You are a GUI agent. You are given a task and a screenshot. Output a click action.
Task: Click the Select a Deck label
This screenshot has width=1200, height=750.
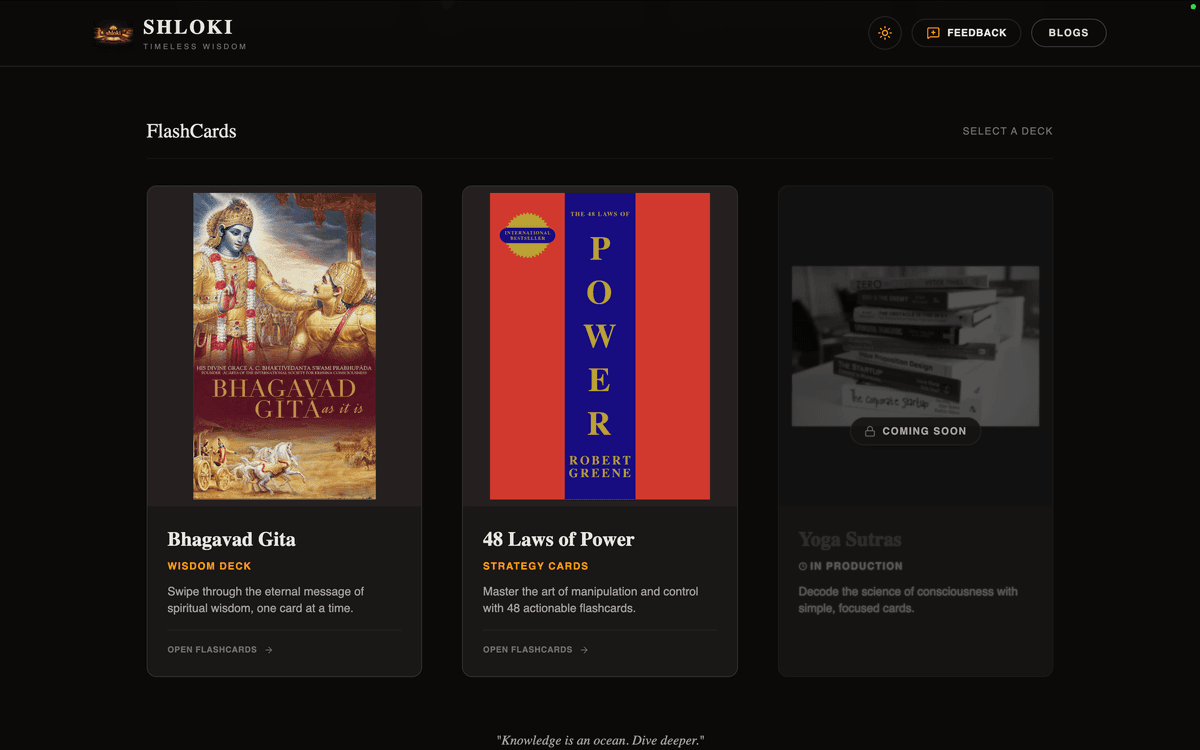pyautogui.click(x=1007, y=131)
